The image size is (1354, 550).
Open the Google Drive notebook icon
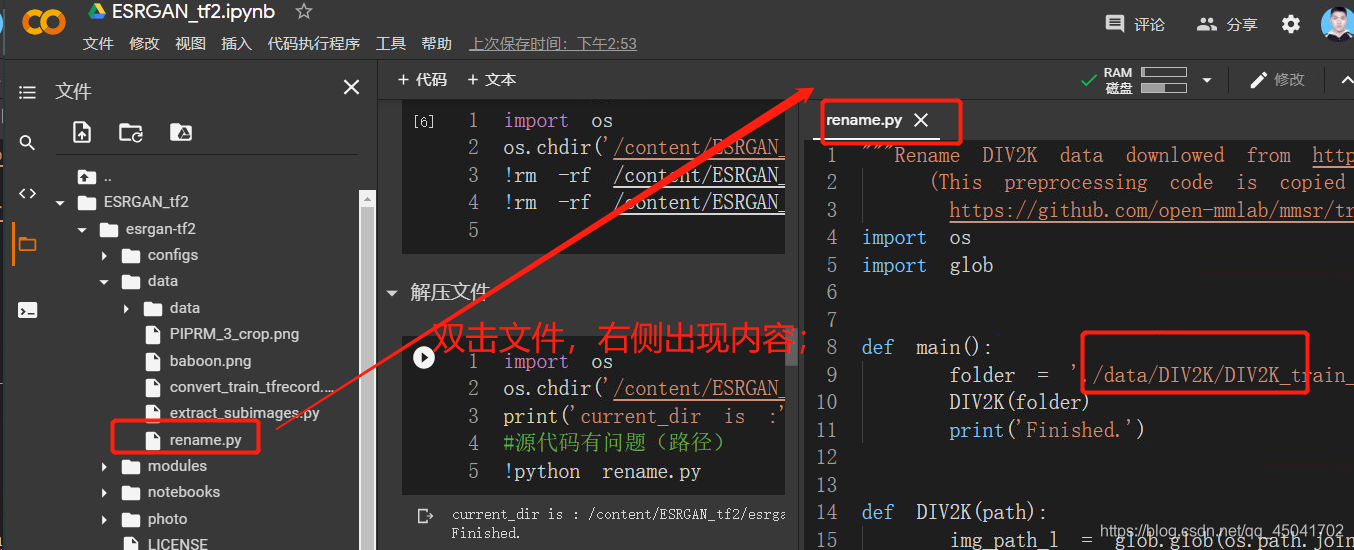tap(97, 11)
